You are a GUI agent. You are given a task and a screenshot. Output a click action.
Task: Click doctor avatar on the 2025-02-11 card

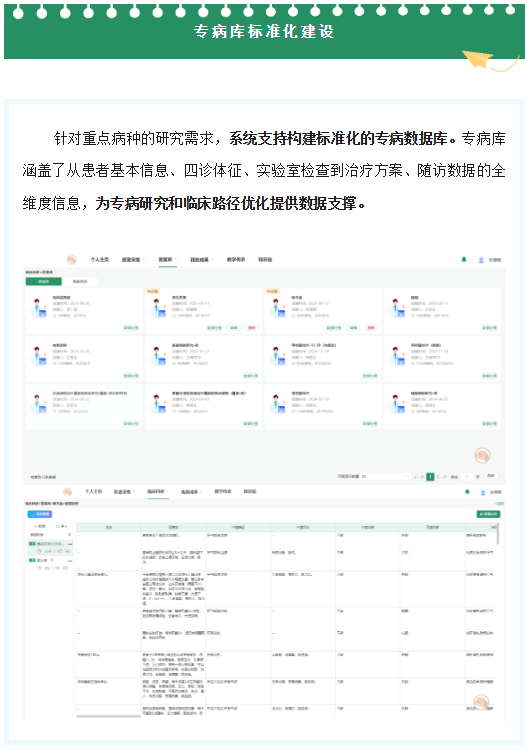396,308
